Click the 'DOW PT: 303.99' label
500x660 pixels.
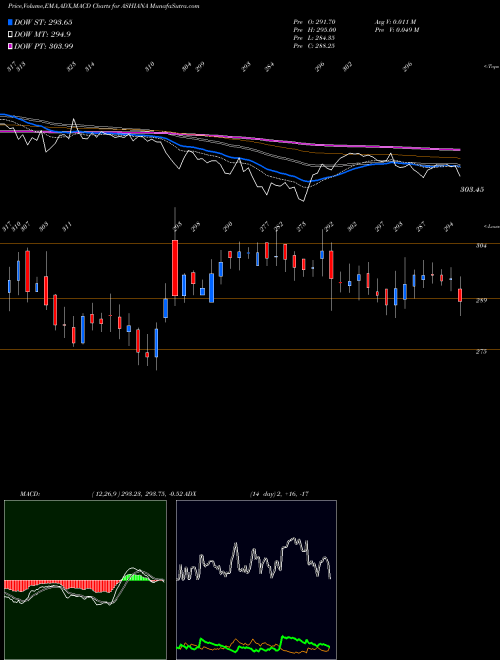click(x=43, y=46)
